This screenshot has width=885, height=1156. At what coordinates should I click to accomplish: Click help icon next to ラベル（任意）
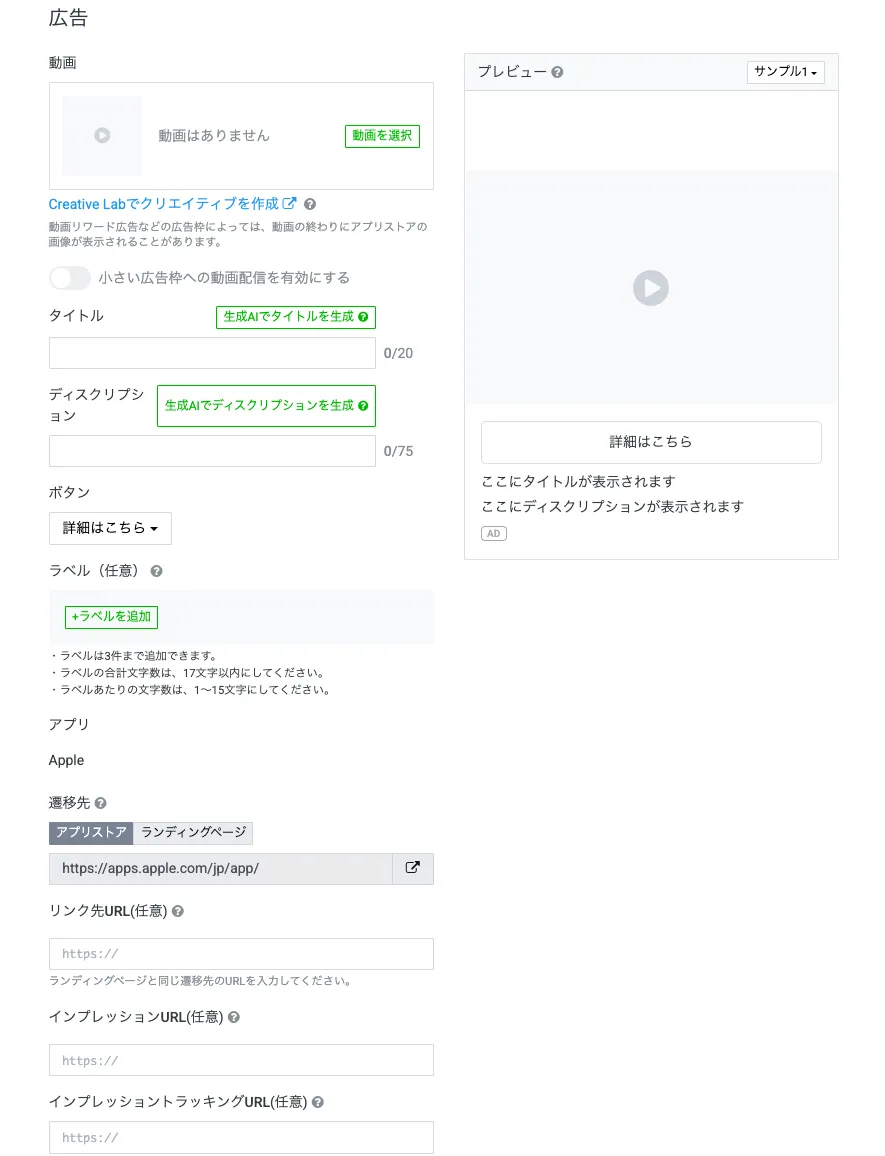coord(157,571)
